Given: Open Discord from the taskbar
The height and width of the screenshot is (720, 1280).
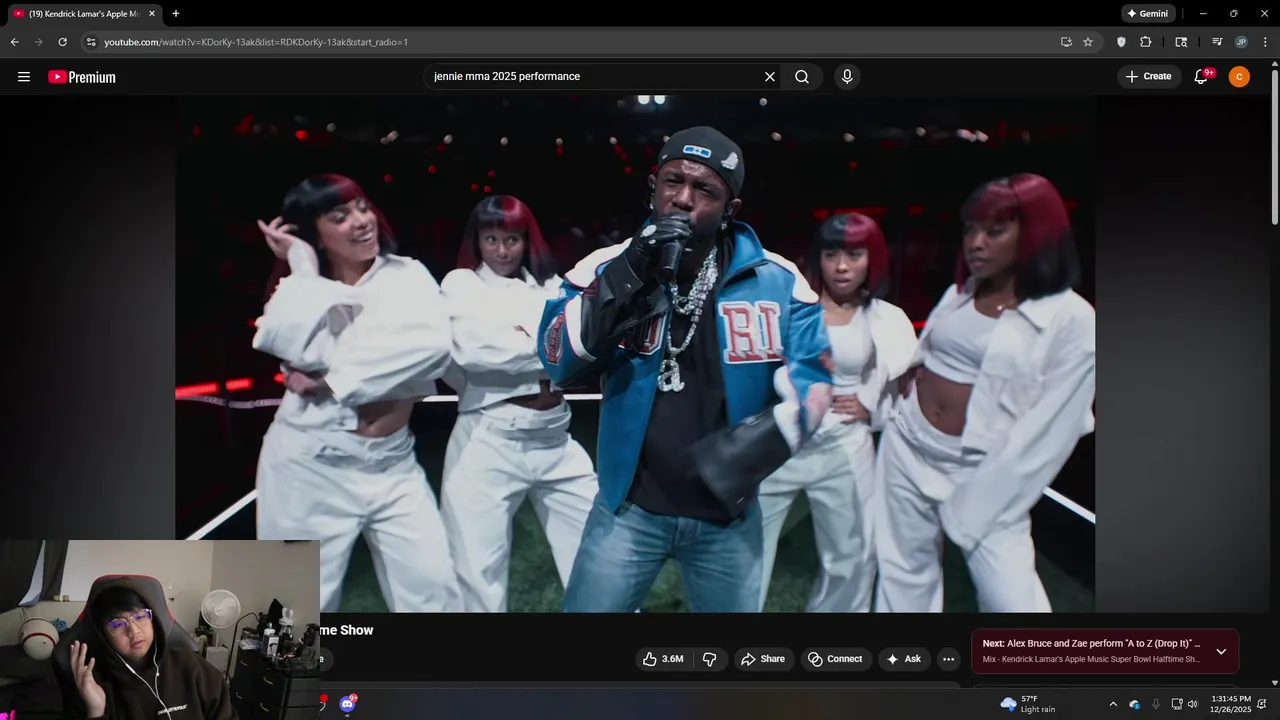Looking at the screenshot, I should 347,704.
